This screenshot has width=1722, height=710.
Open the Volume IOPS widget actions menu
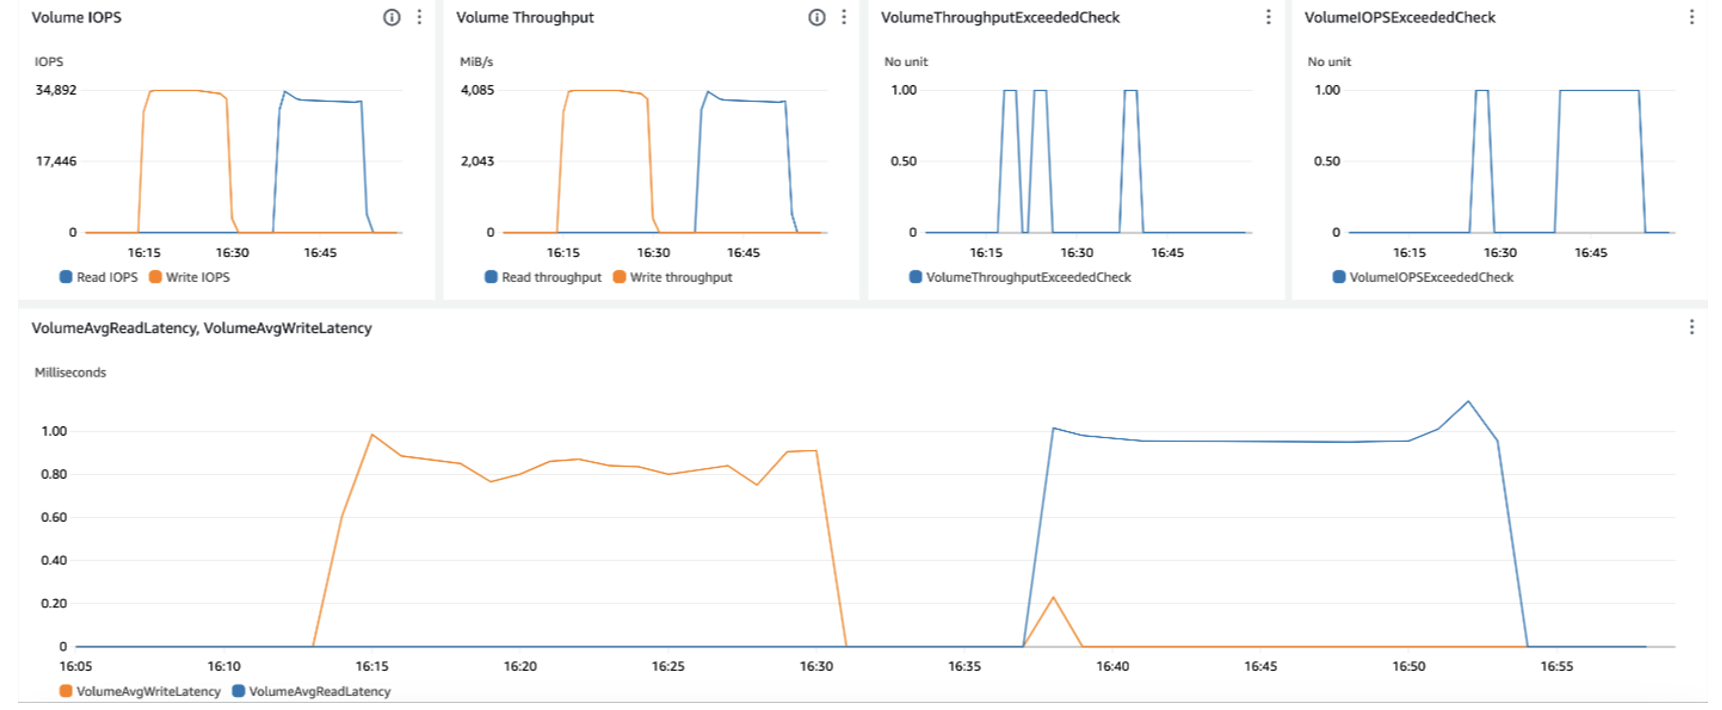[419, 17]
